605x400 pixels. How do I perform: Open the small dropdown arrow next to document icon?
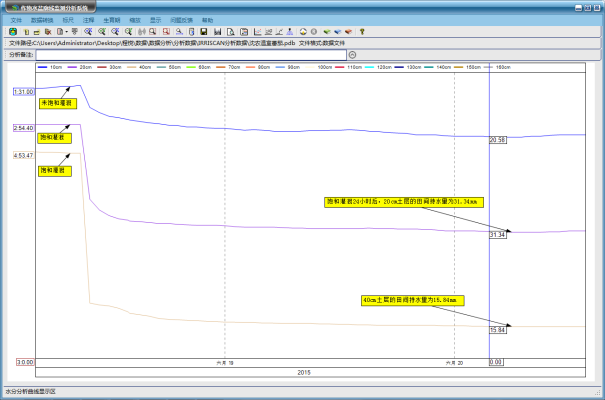[x=66, y=32]
